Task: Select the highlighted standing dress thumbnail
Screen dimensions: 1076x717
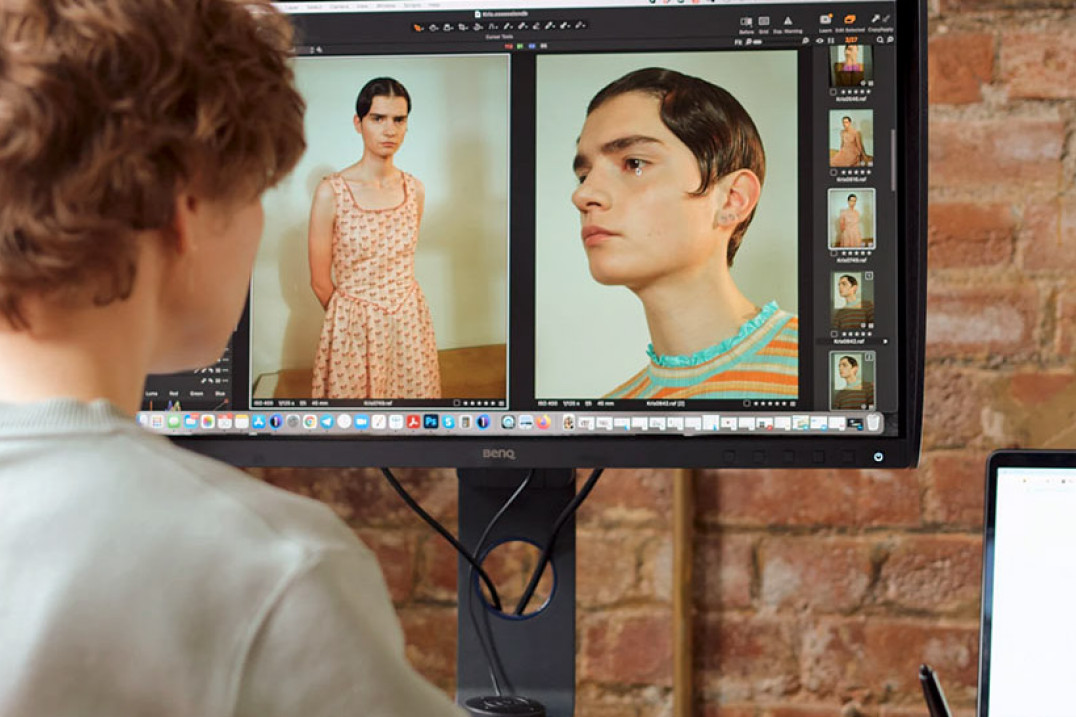Action: (852, 219)
